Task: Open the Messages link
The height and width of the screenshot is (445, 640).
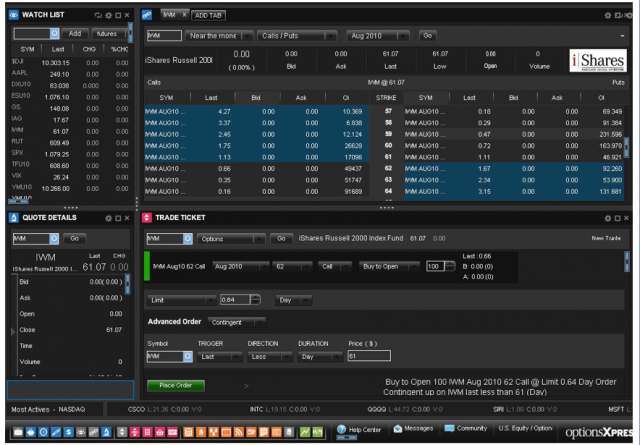Action: (x=413, y=429)
